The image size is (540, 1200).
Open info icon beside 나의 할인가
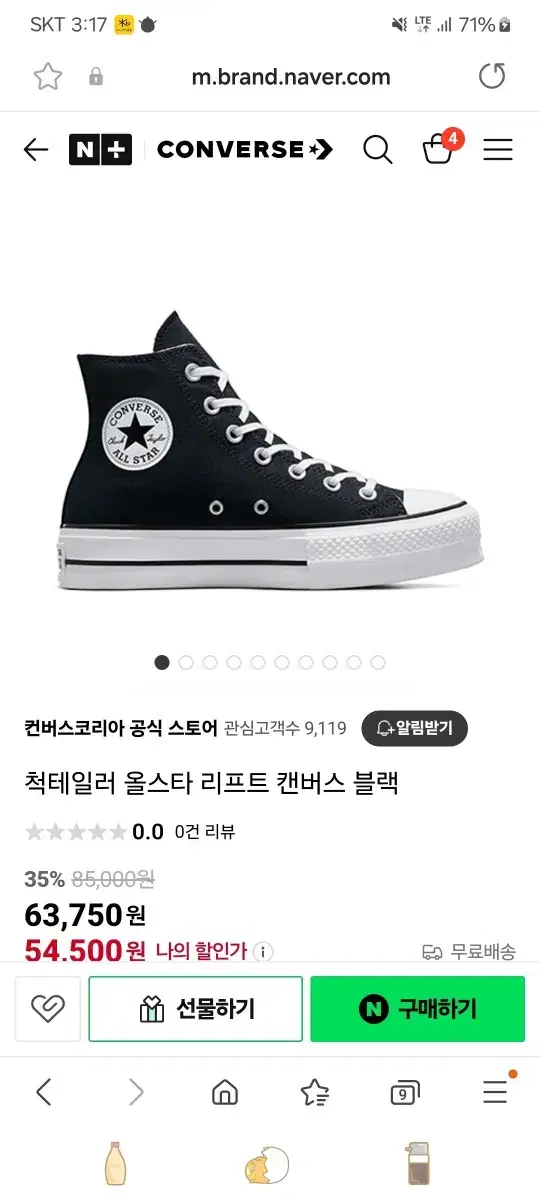point(263,951)
